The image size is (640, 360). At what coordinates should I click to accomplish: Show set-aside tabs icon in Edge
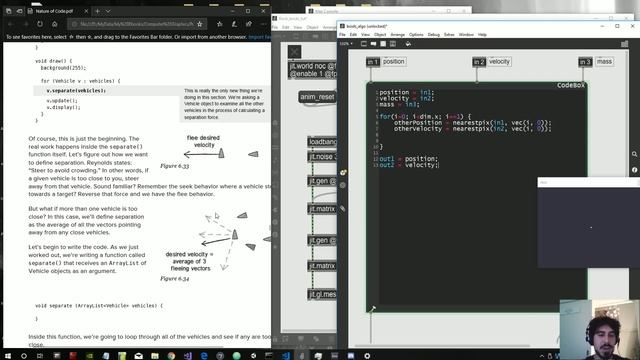point(9,11)
